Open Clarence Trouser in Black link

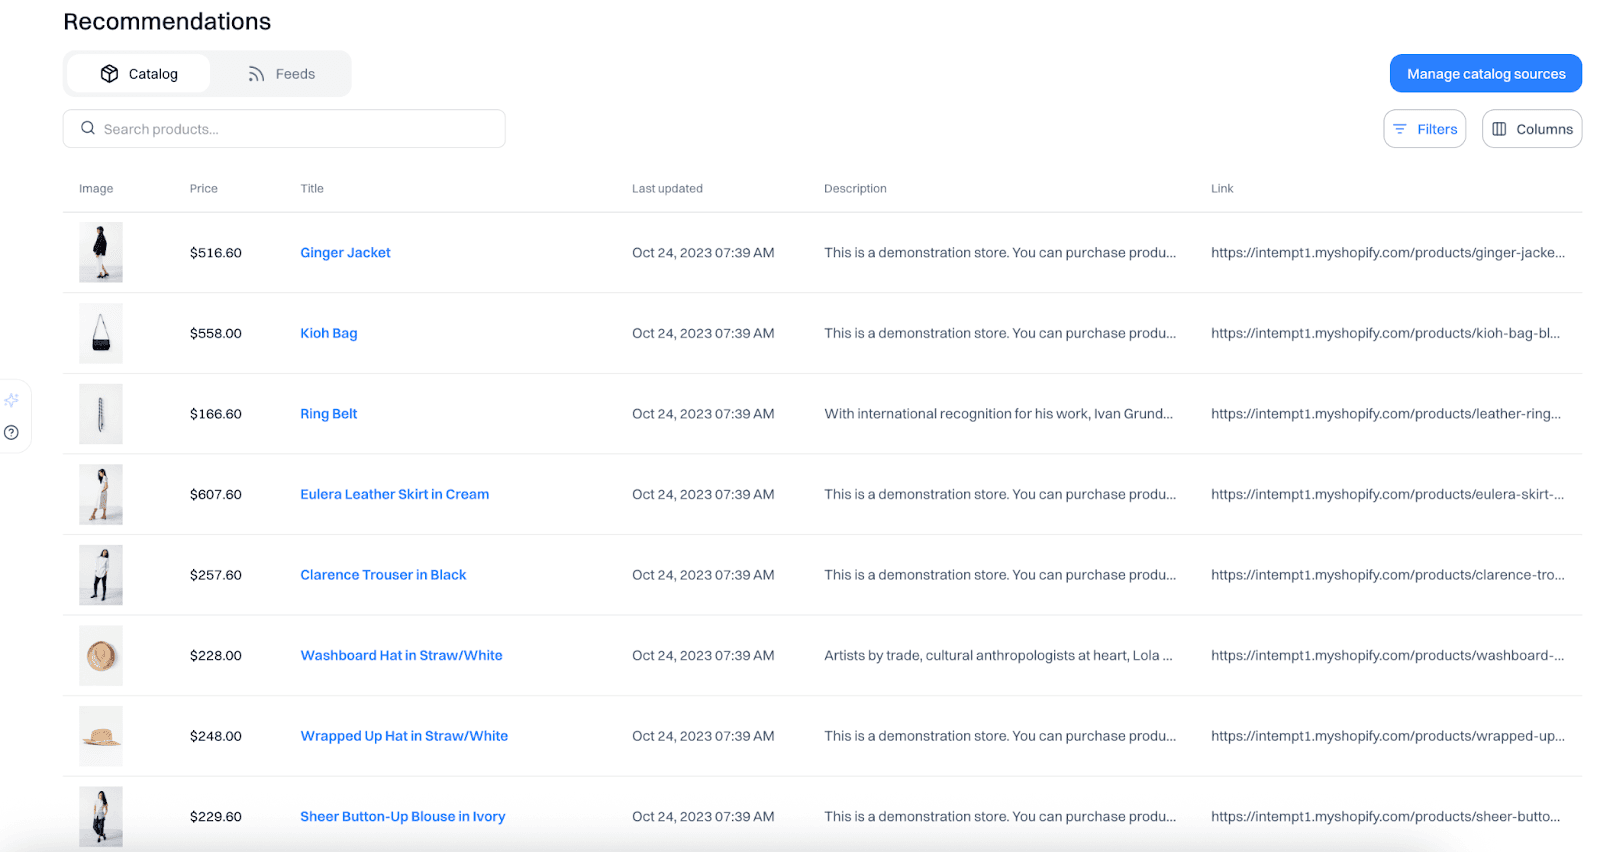pyautogui.click(x=383, y=575)
